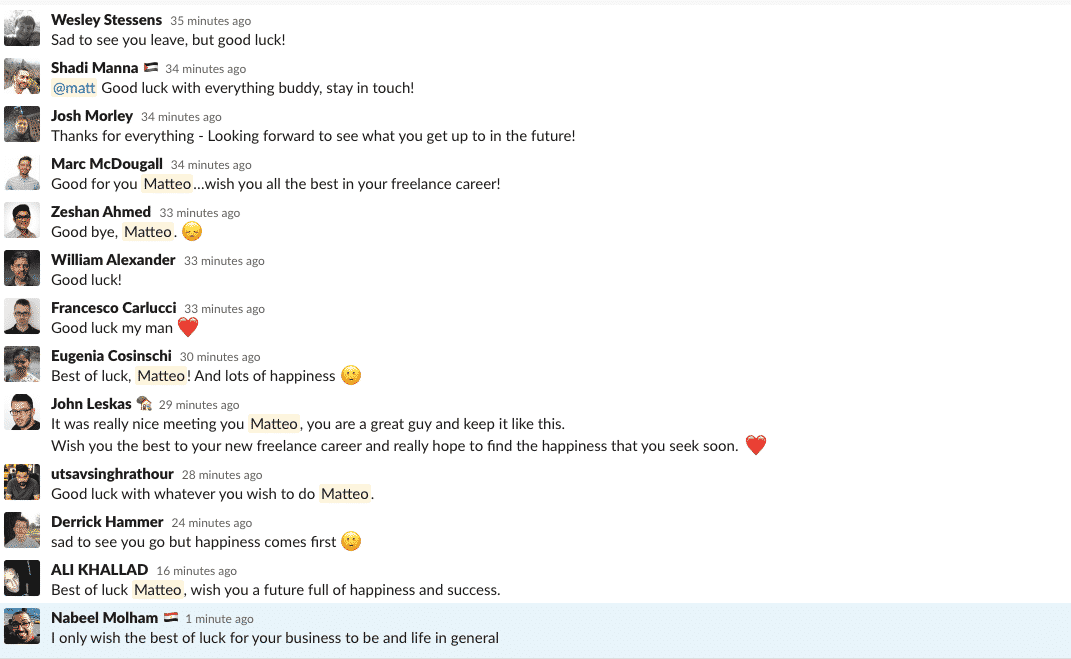Click the red heart emoji after "Good luck my man"

point(188,328)
